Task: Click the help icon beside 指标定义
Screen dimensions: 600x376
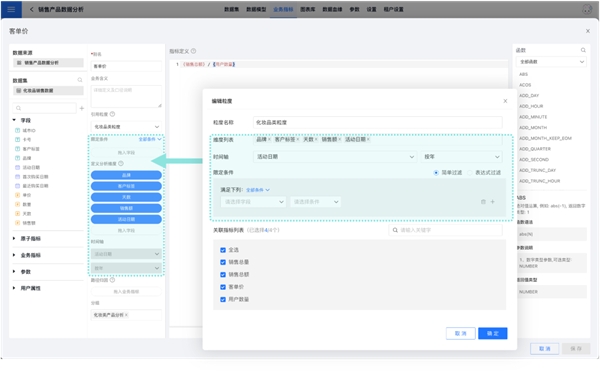Action: (194, 51)
